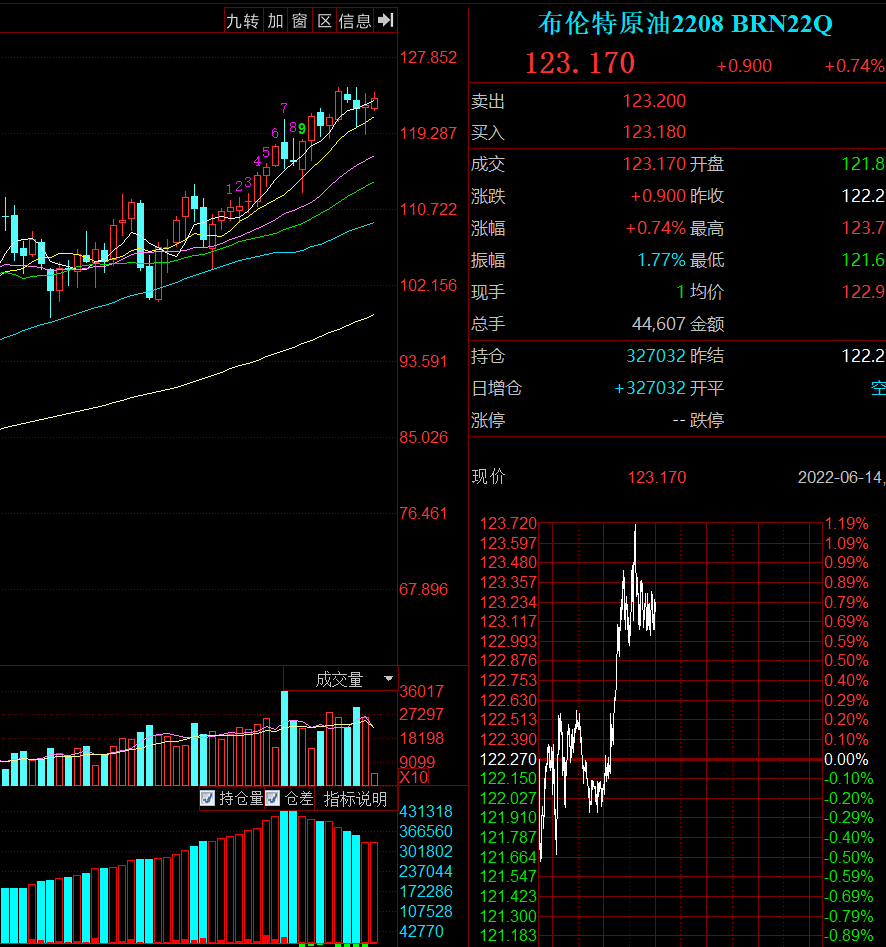Click the 涨幅 value +0.74% in quote table
886x947 pixels.
click(655, 228)
